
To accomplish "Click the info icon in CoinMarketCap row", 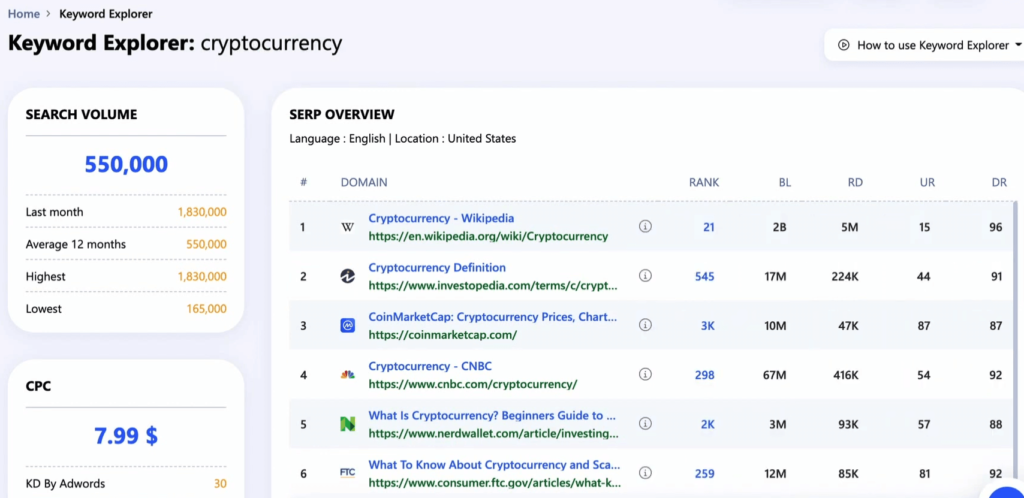I will pos(645,325).
